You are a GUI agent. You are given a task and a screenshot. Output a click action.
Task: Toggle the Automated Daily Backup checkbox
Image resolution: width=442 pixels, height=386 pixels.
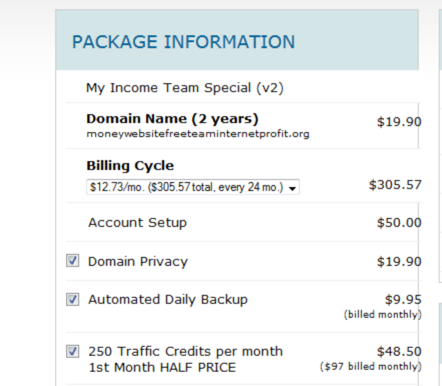pyautogui.click(x=72, y=299)
